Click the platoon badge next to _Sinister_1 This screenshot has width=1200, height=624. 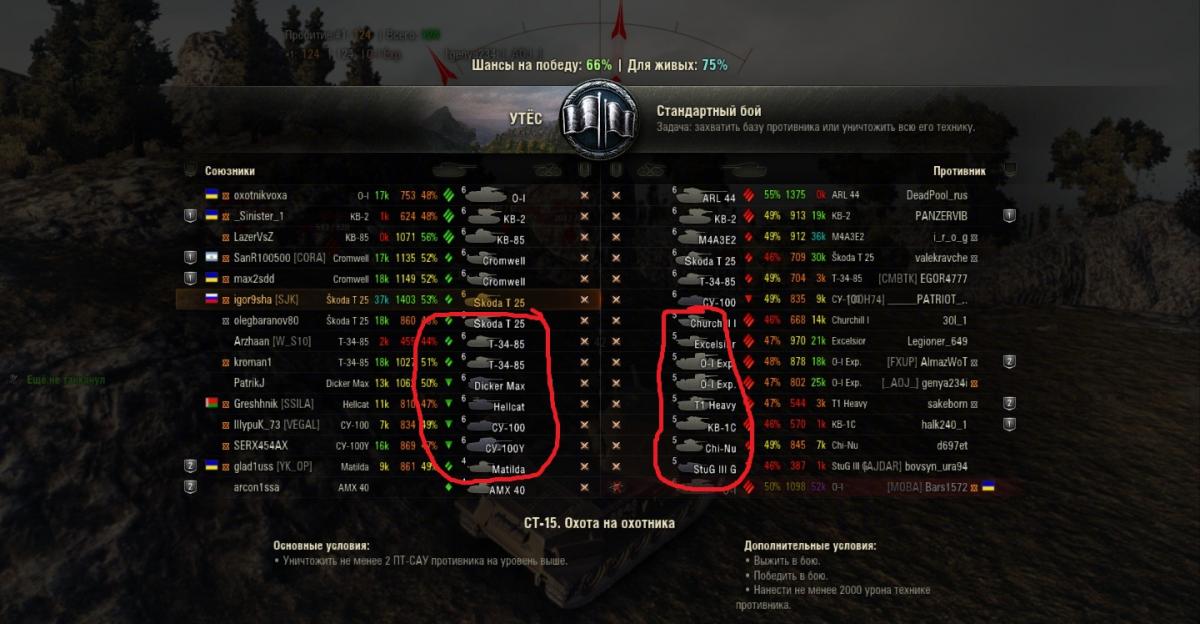(x=189, y=215)
